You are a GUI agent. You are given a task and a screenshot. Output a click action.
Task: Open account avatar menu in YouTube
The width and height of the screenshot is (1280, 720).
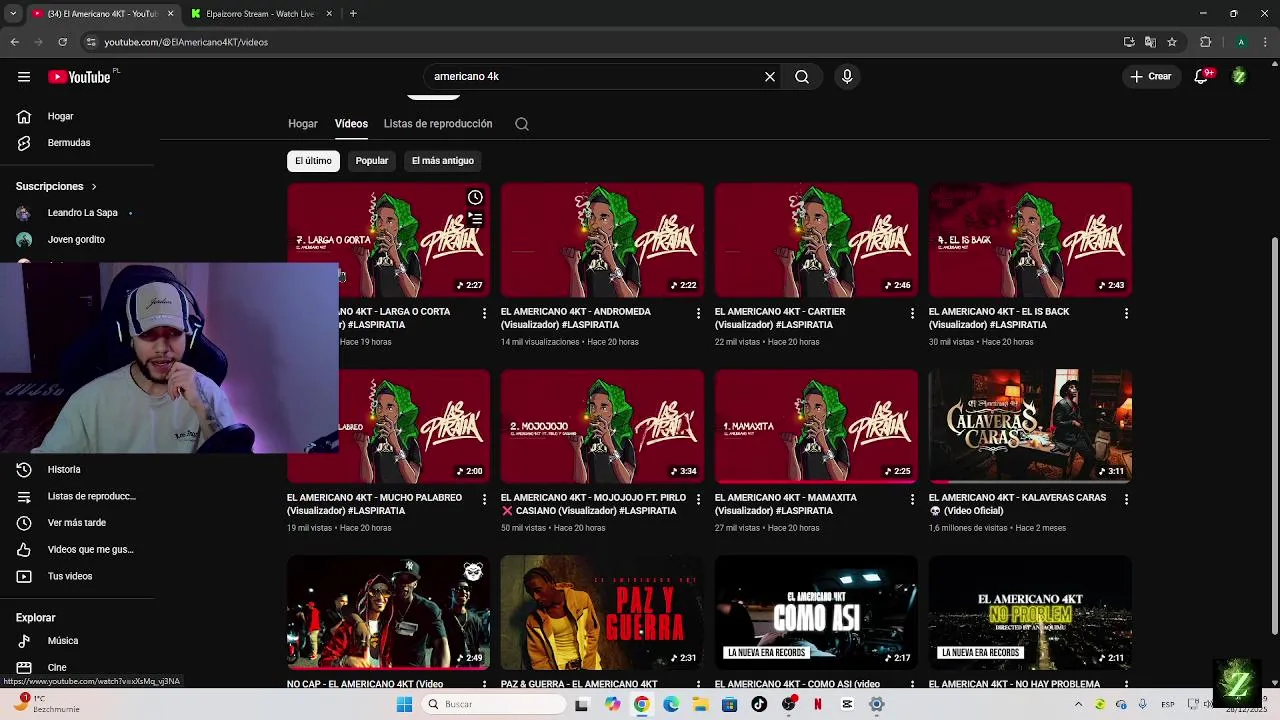point(1239,76)
